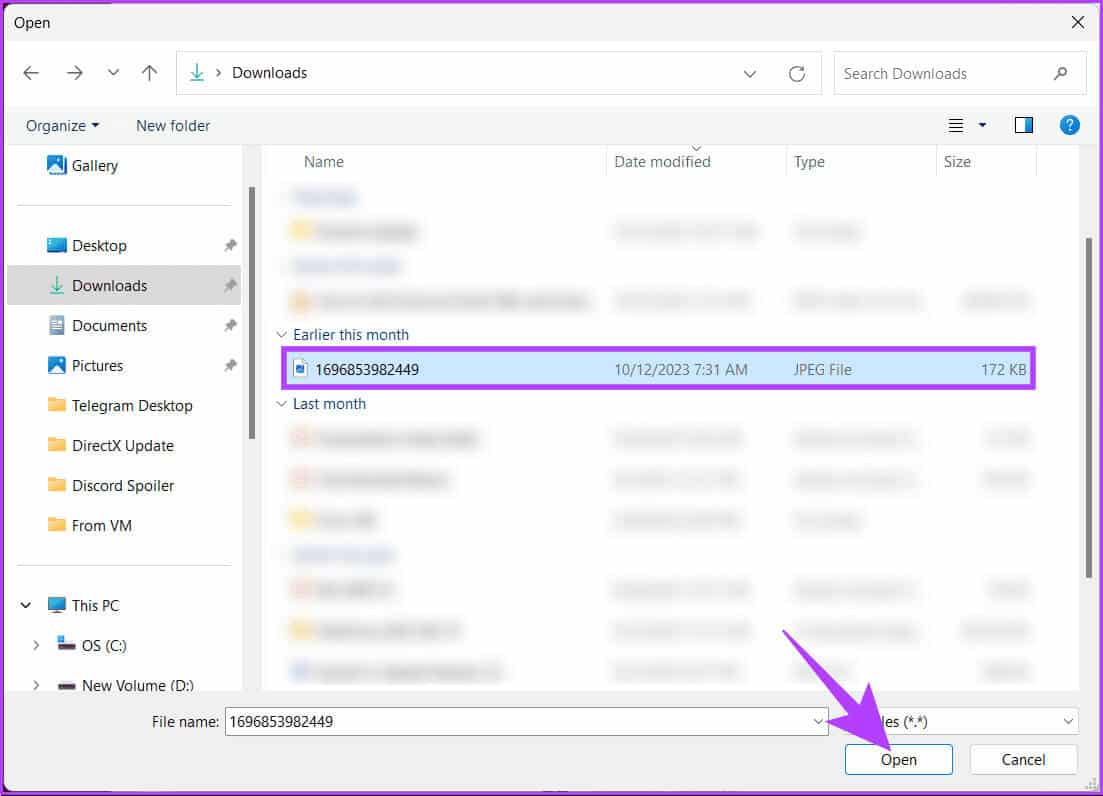Expand the address bar history dropdown
Viewport: 1103px width, 796px height.
[x=750, y=73]
